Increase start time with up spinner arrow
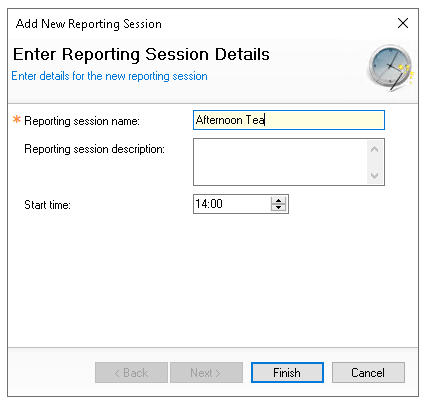Viewport: 423px width, 402px height. tap(278, 200)
